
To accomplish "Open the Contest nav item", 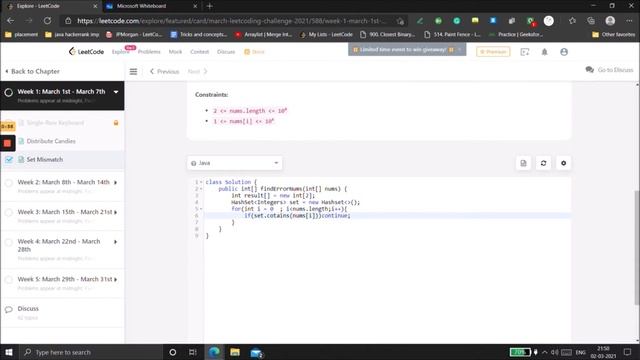I will (x=200, y=52).
